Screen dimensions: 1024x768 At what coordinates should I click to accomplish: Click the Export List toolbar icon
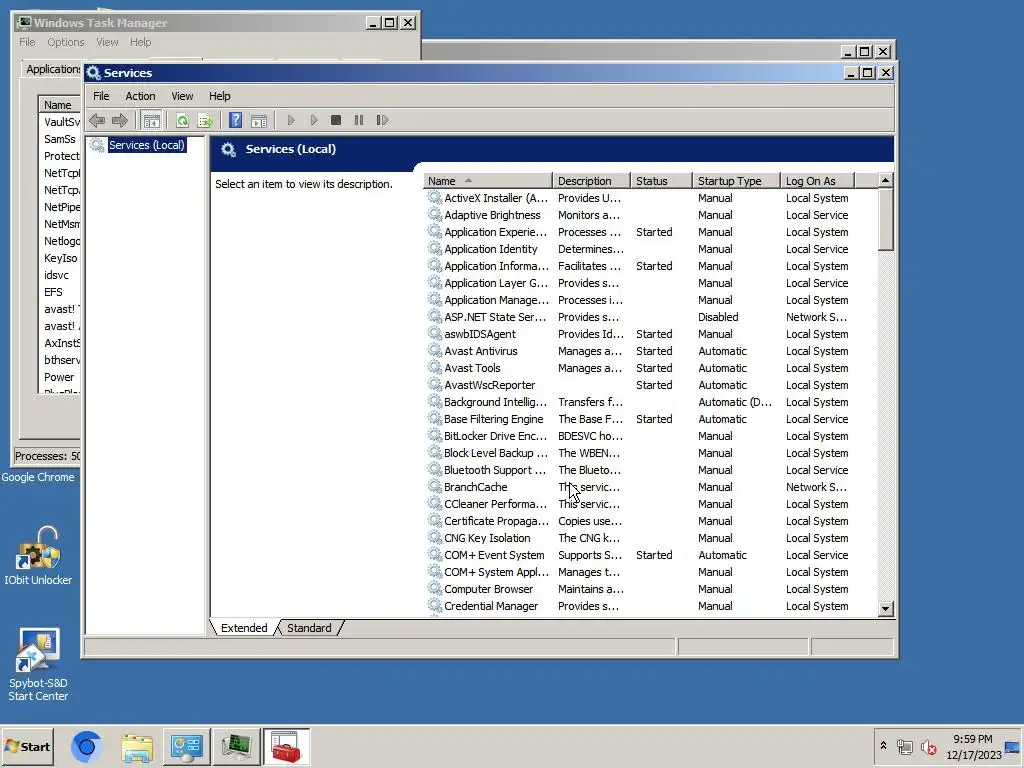pos(206,120)
